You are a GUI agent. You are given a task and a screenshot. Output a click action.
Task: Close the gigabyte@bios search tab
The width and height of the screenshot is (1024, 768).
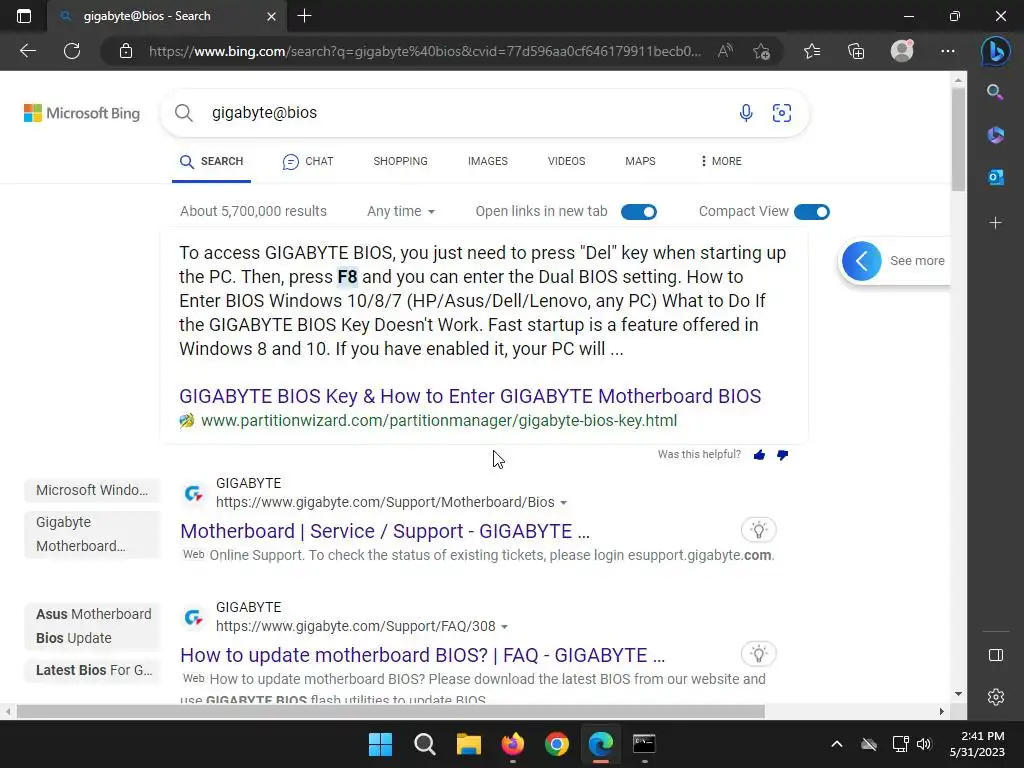tap(272, 16)
